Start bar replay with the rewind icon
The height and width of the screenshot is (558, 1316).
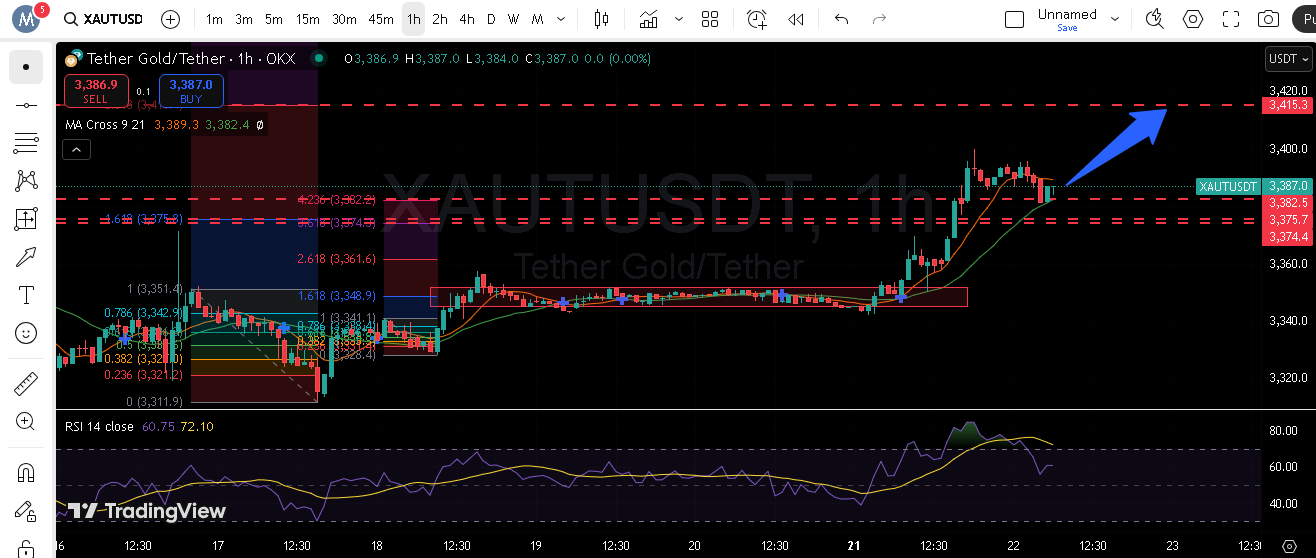pyautogui.click(x=796, y=19)
